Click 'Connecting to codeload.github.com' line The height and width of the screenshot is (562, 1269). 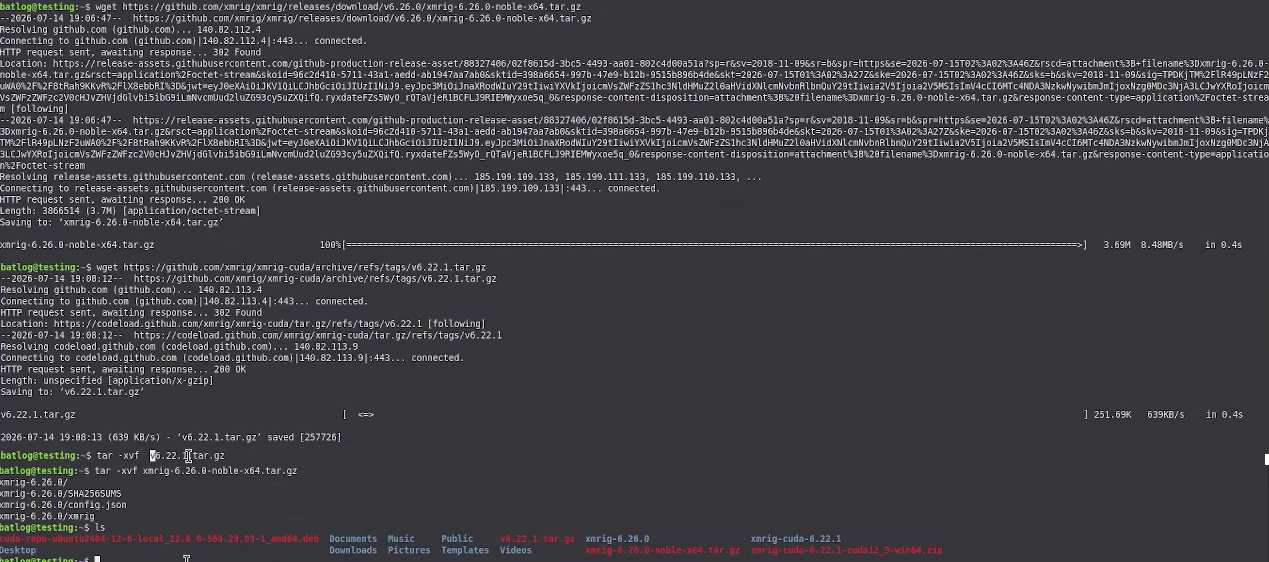(x=232, y=358)
